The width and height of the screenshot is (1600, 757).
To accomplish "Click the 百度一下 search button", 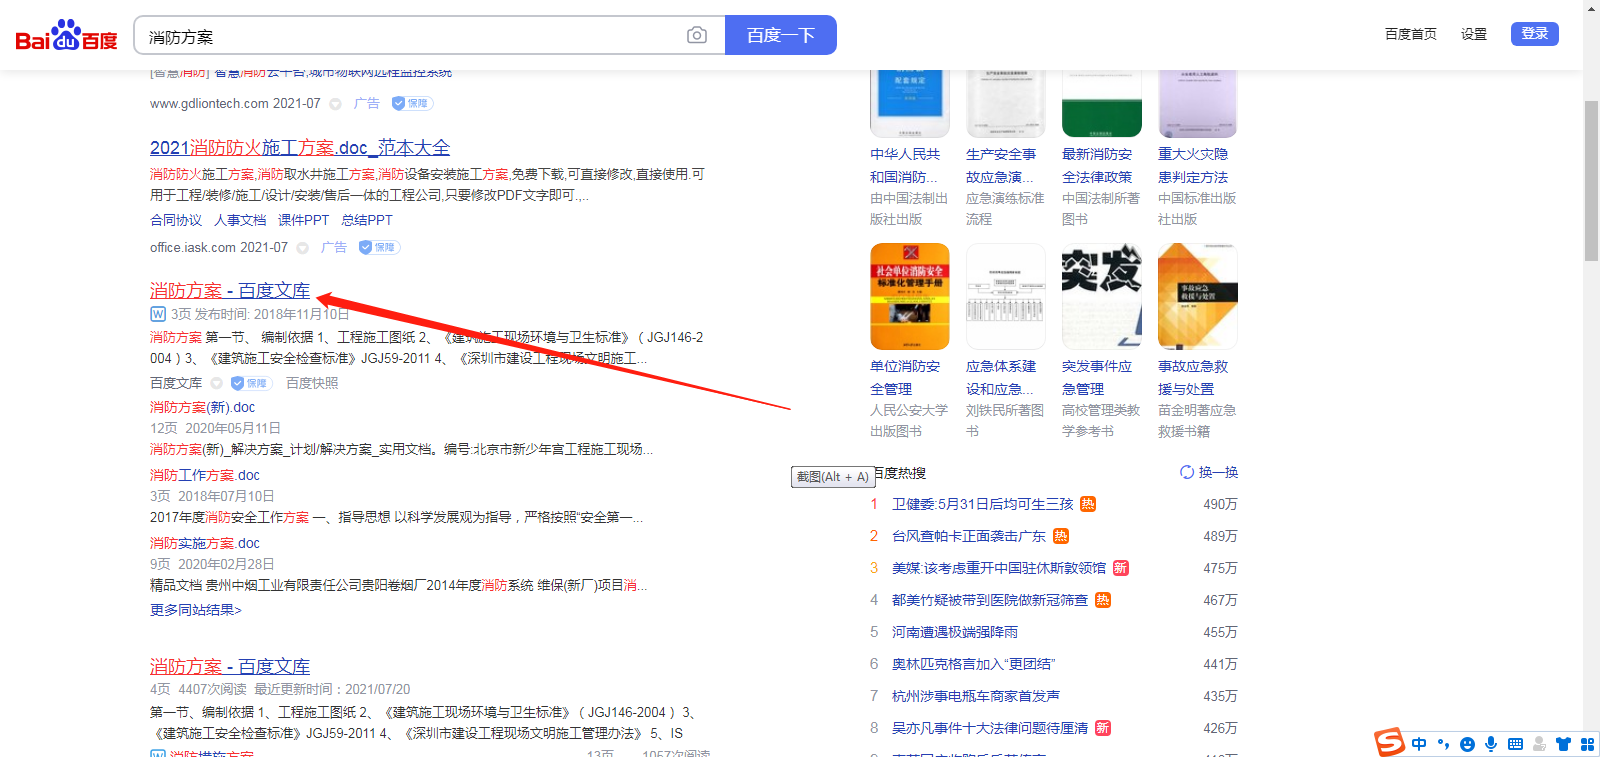I will pos(781,35).
